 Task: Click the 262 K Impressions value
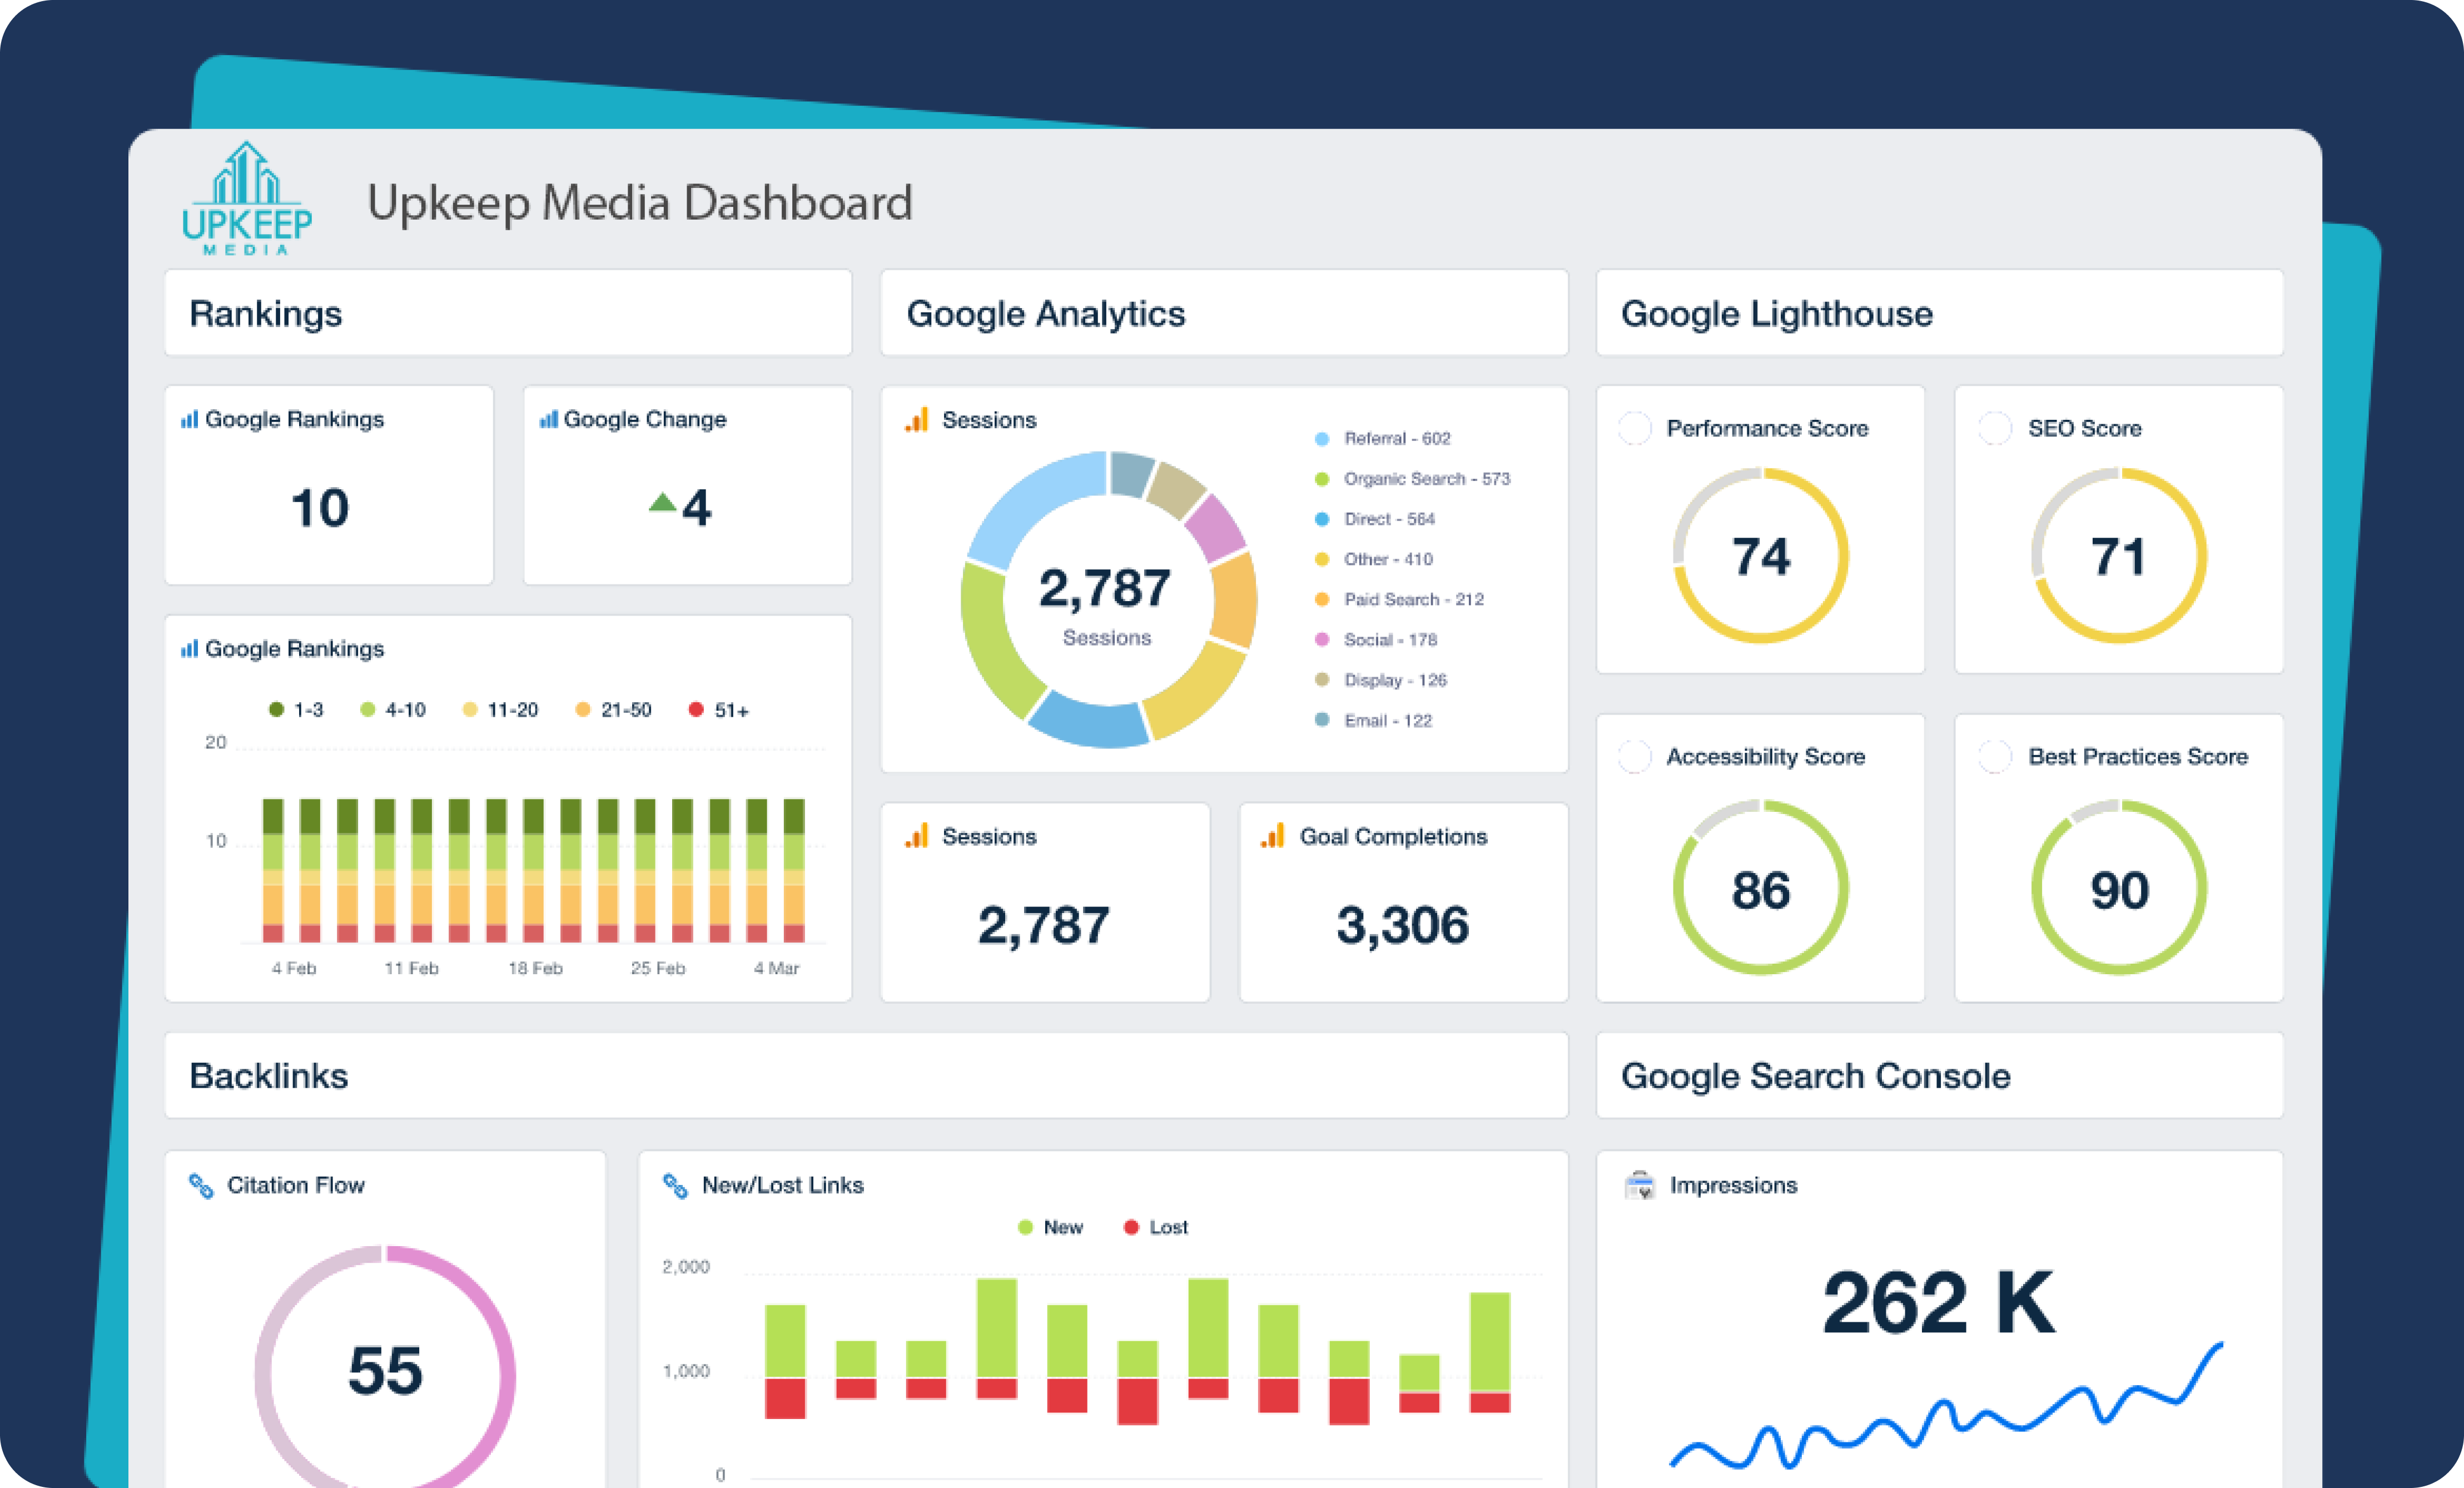pos(1939,1303)
